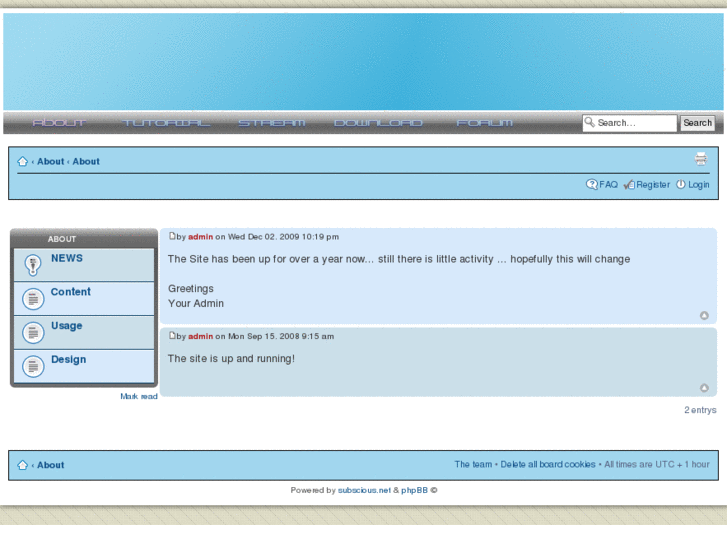727x545 pixels.
Task: Open the TUTORIAL navigation menu item
Action: [x=166, y=123]
